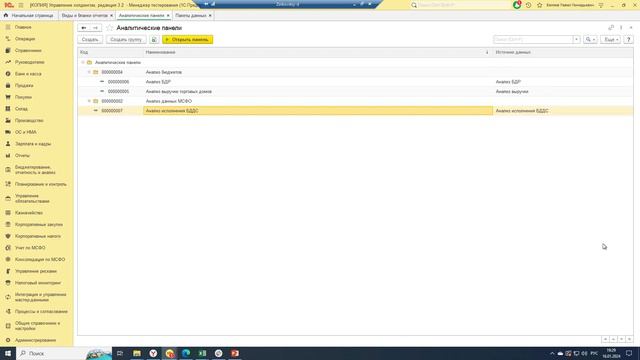The height and width of the screenshot is (360, 640).
Task: Navigate back with the left arrow
Action: (84, 28)
